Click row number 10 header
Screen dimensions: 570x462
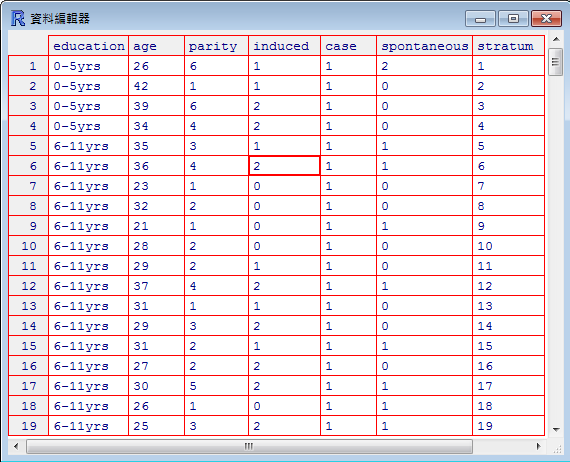click(28, 246)
